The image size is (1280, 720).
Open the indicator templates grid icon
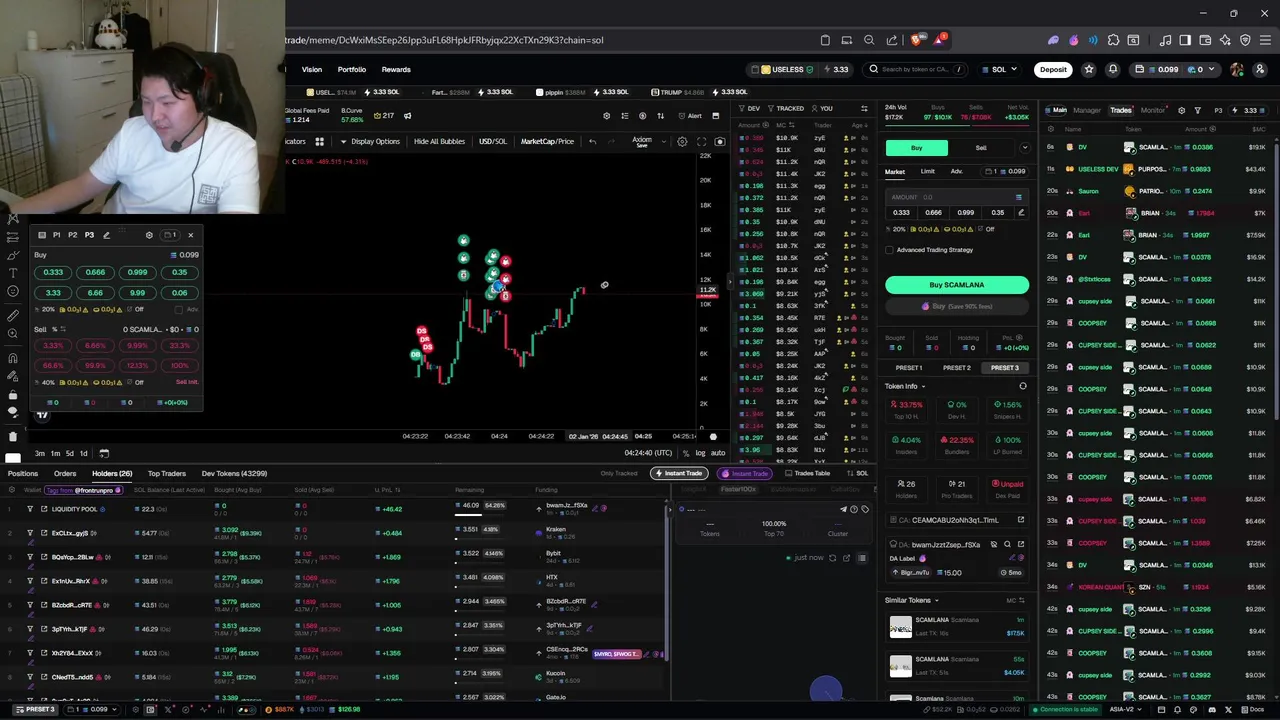(x=319, y=141)
